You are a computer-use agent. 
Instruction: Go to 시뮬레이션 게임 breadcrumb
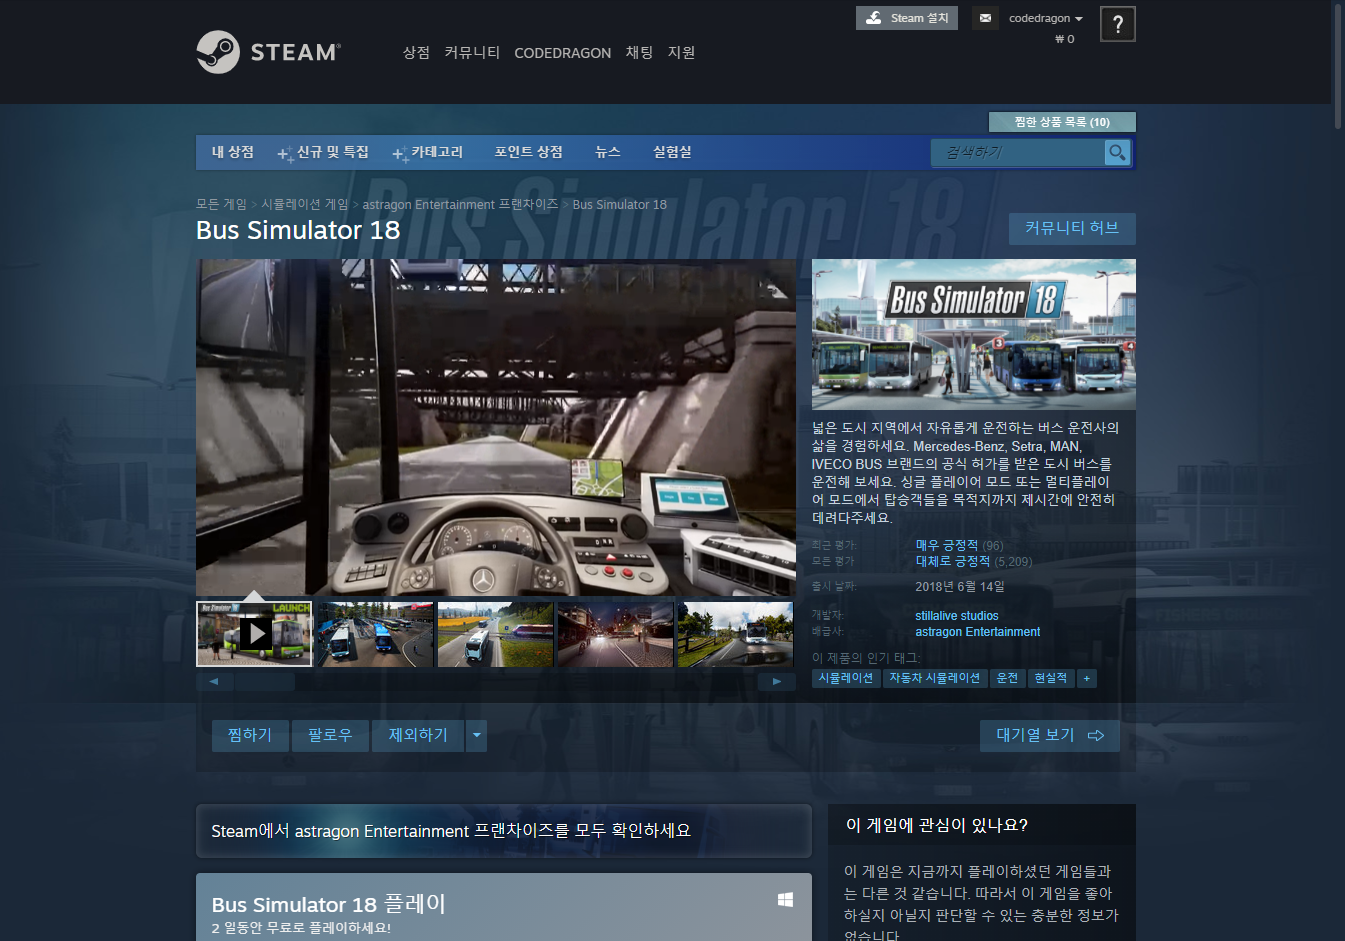click(305, 204)
